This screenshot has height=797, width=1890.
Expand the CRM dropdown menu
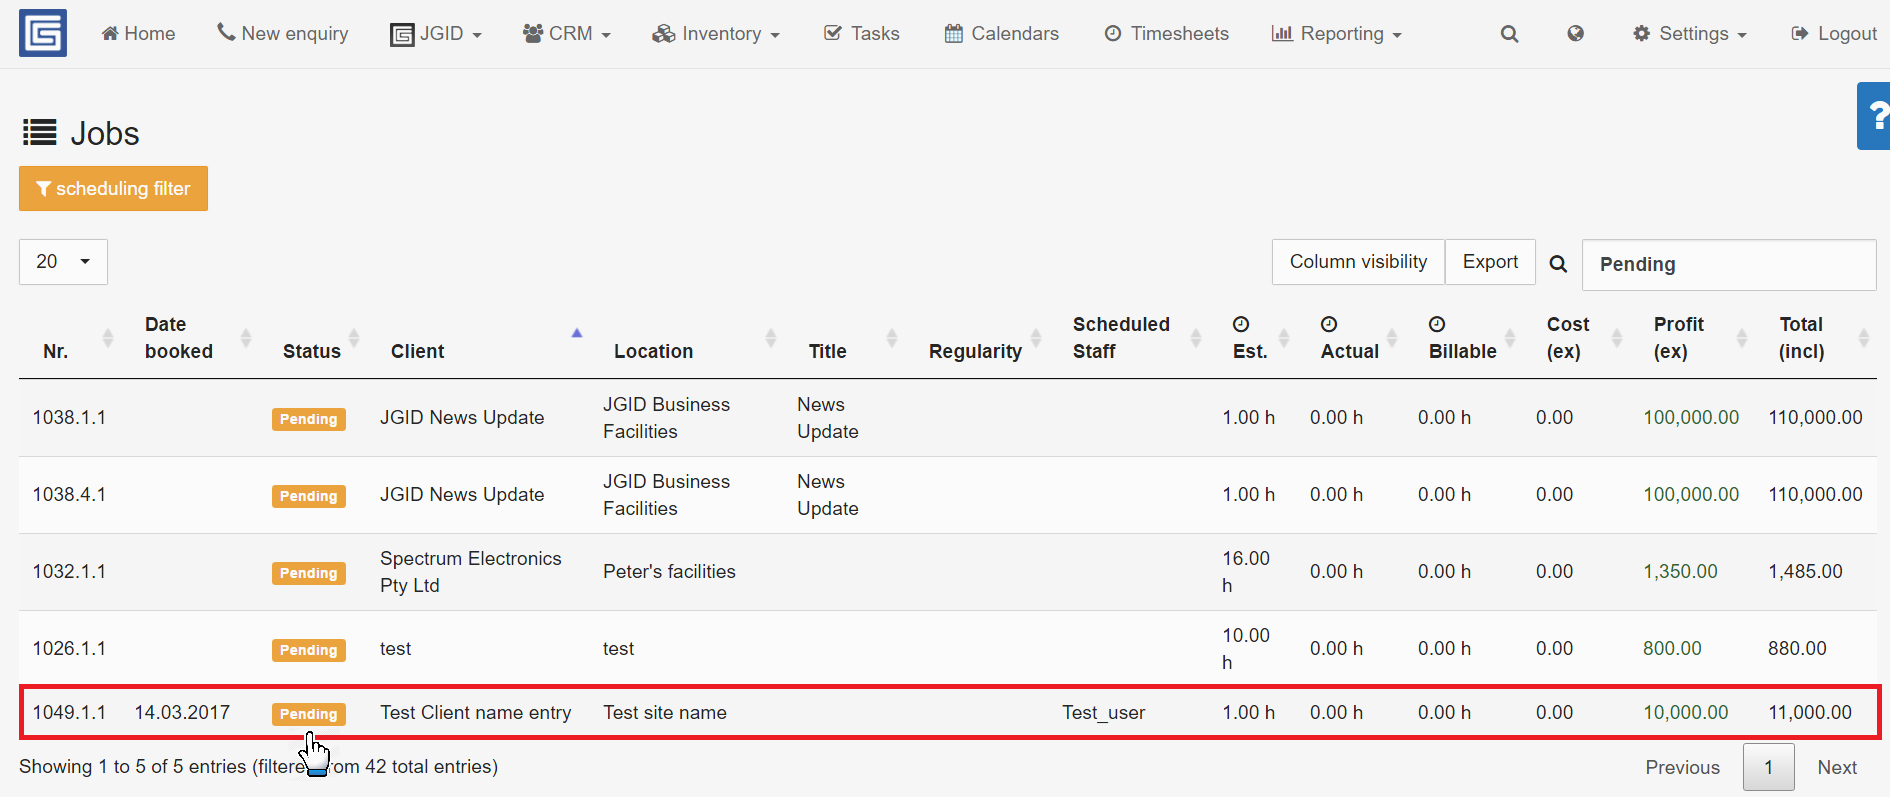[x=566, y=34]
